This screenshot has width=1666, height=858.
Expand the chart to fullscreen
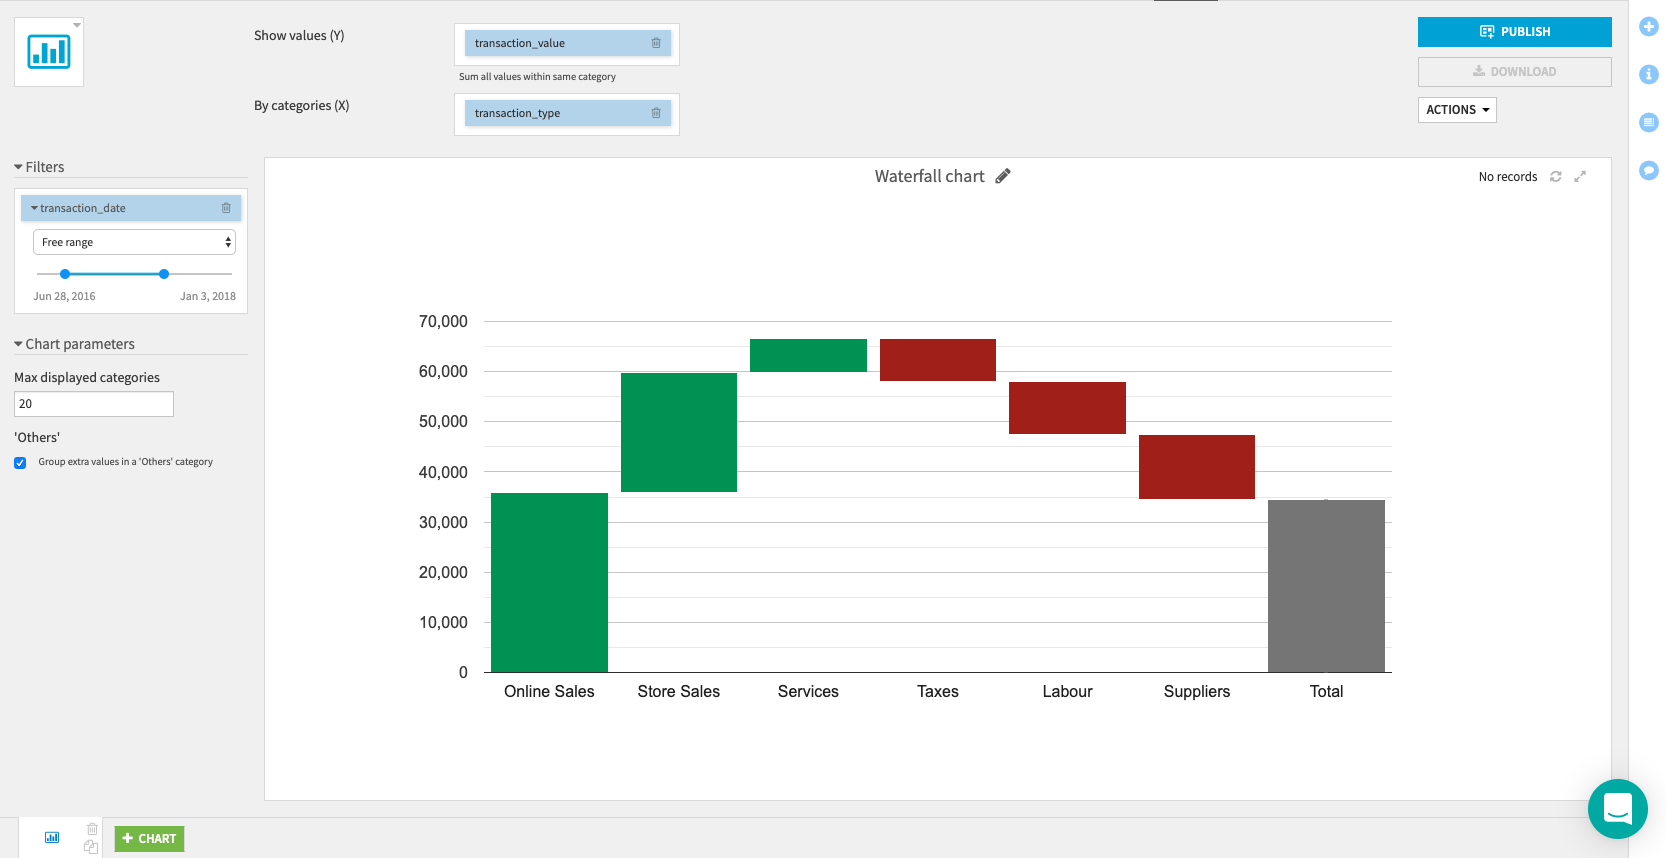click(x=1580, y=177)
